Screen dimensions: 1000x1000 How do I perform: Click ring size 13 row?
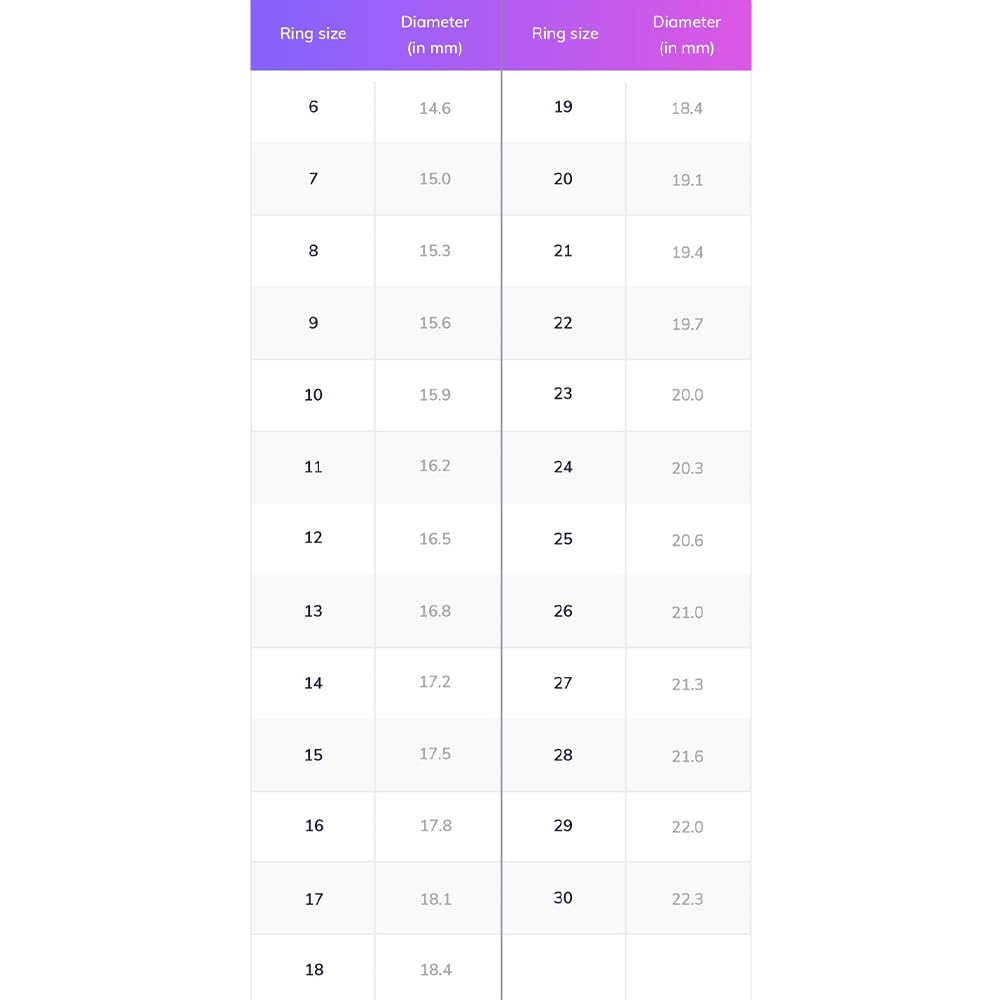pyautogui.click(x=313, y=611)
